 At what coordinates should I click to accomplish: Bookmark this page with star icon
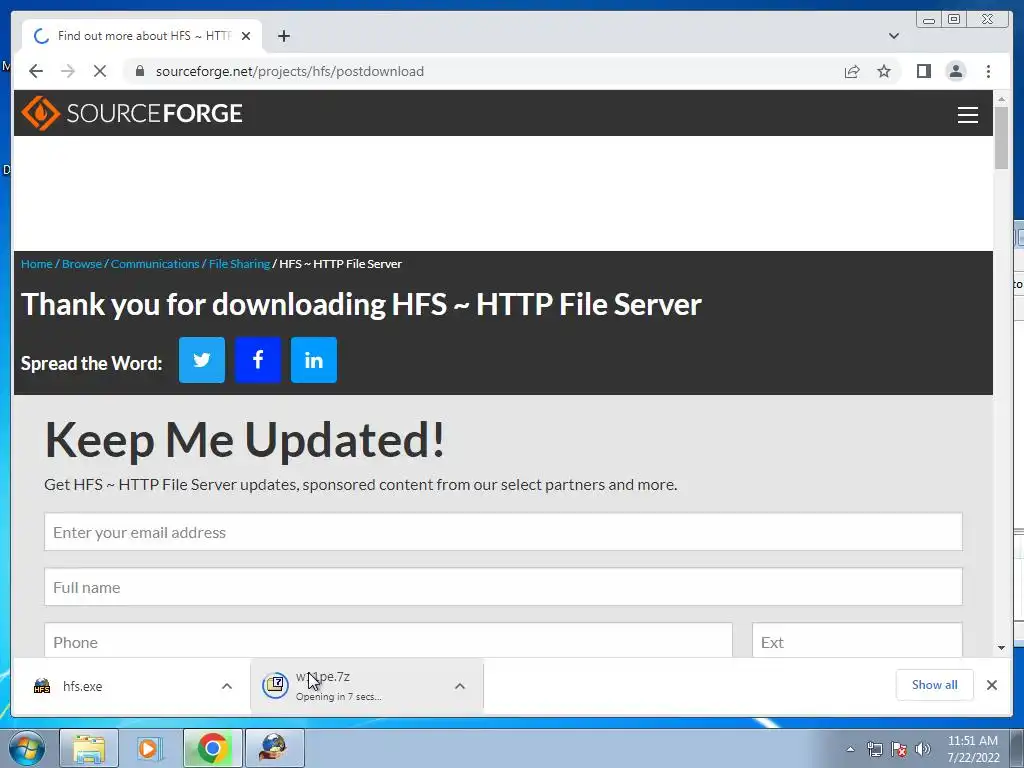(884, 71)
